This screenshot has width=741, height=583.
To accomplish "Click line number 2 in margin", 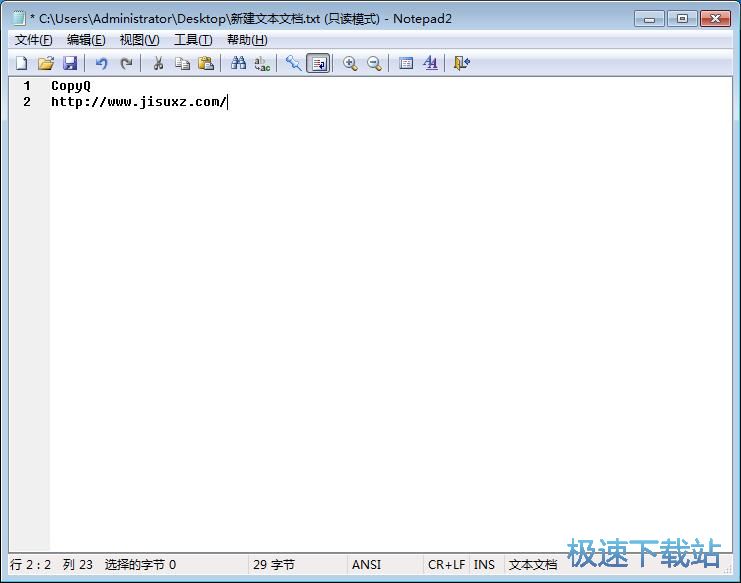I will tap(27, 102).
